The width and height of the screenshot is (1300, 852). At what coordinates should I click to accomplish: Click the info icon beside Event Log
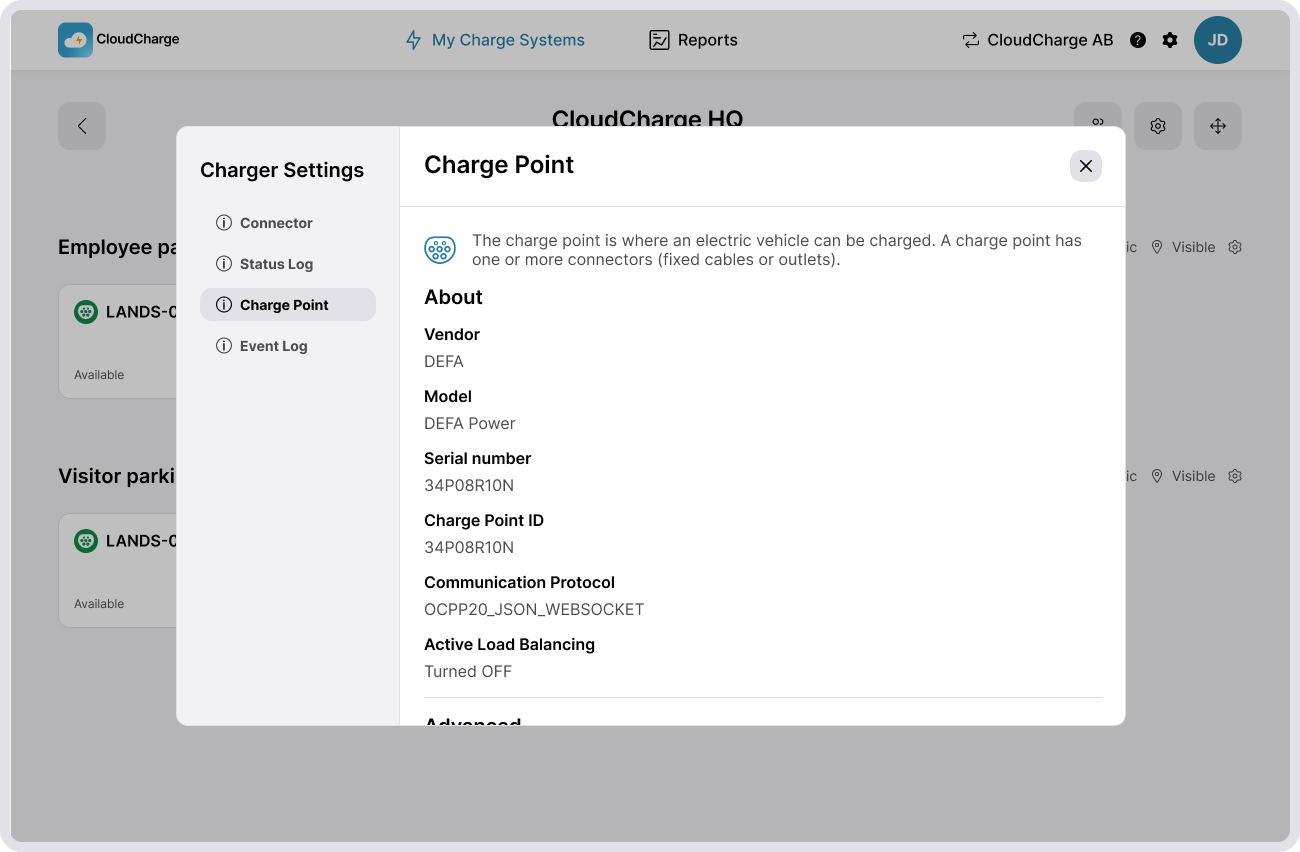pos(223,345)
